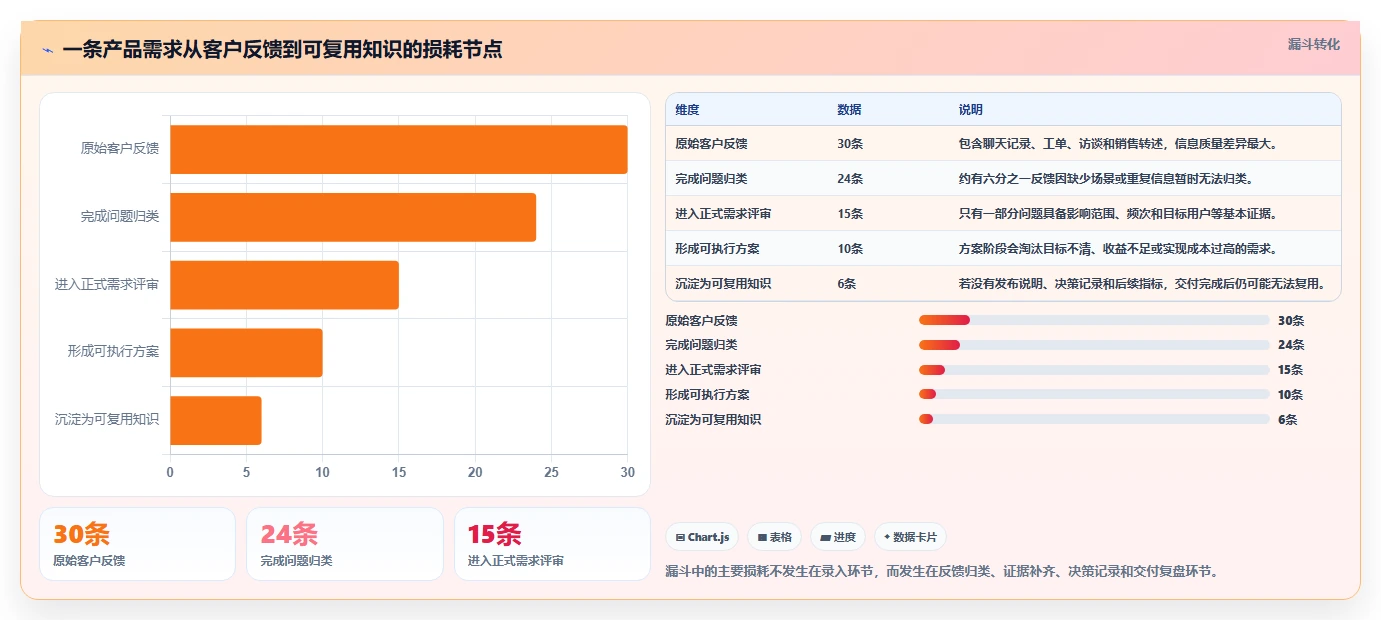Click the 沉淀为可复用知识 y-axis label on chart

point(107,420)
